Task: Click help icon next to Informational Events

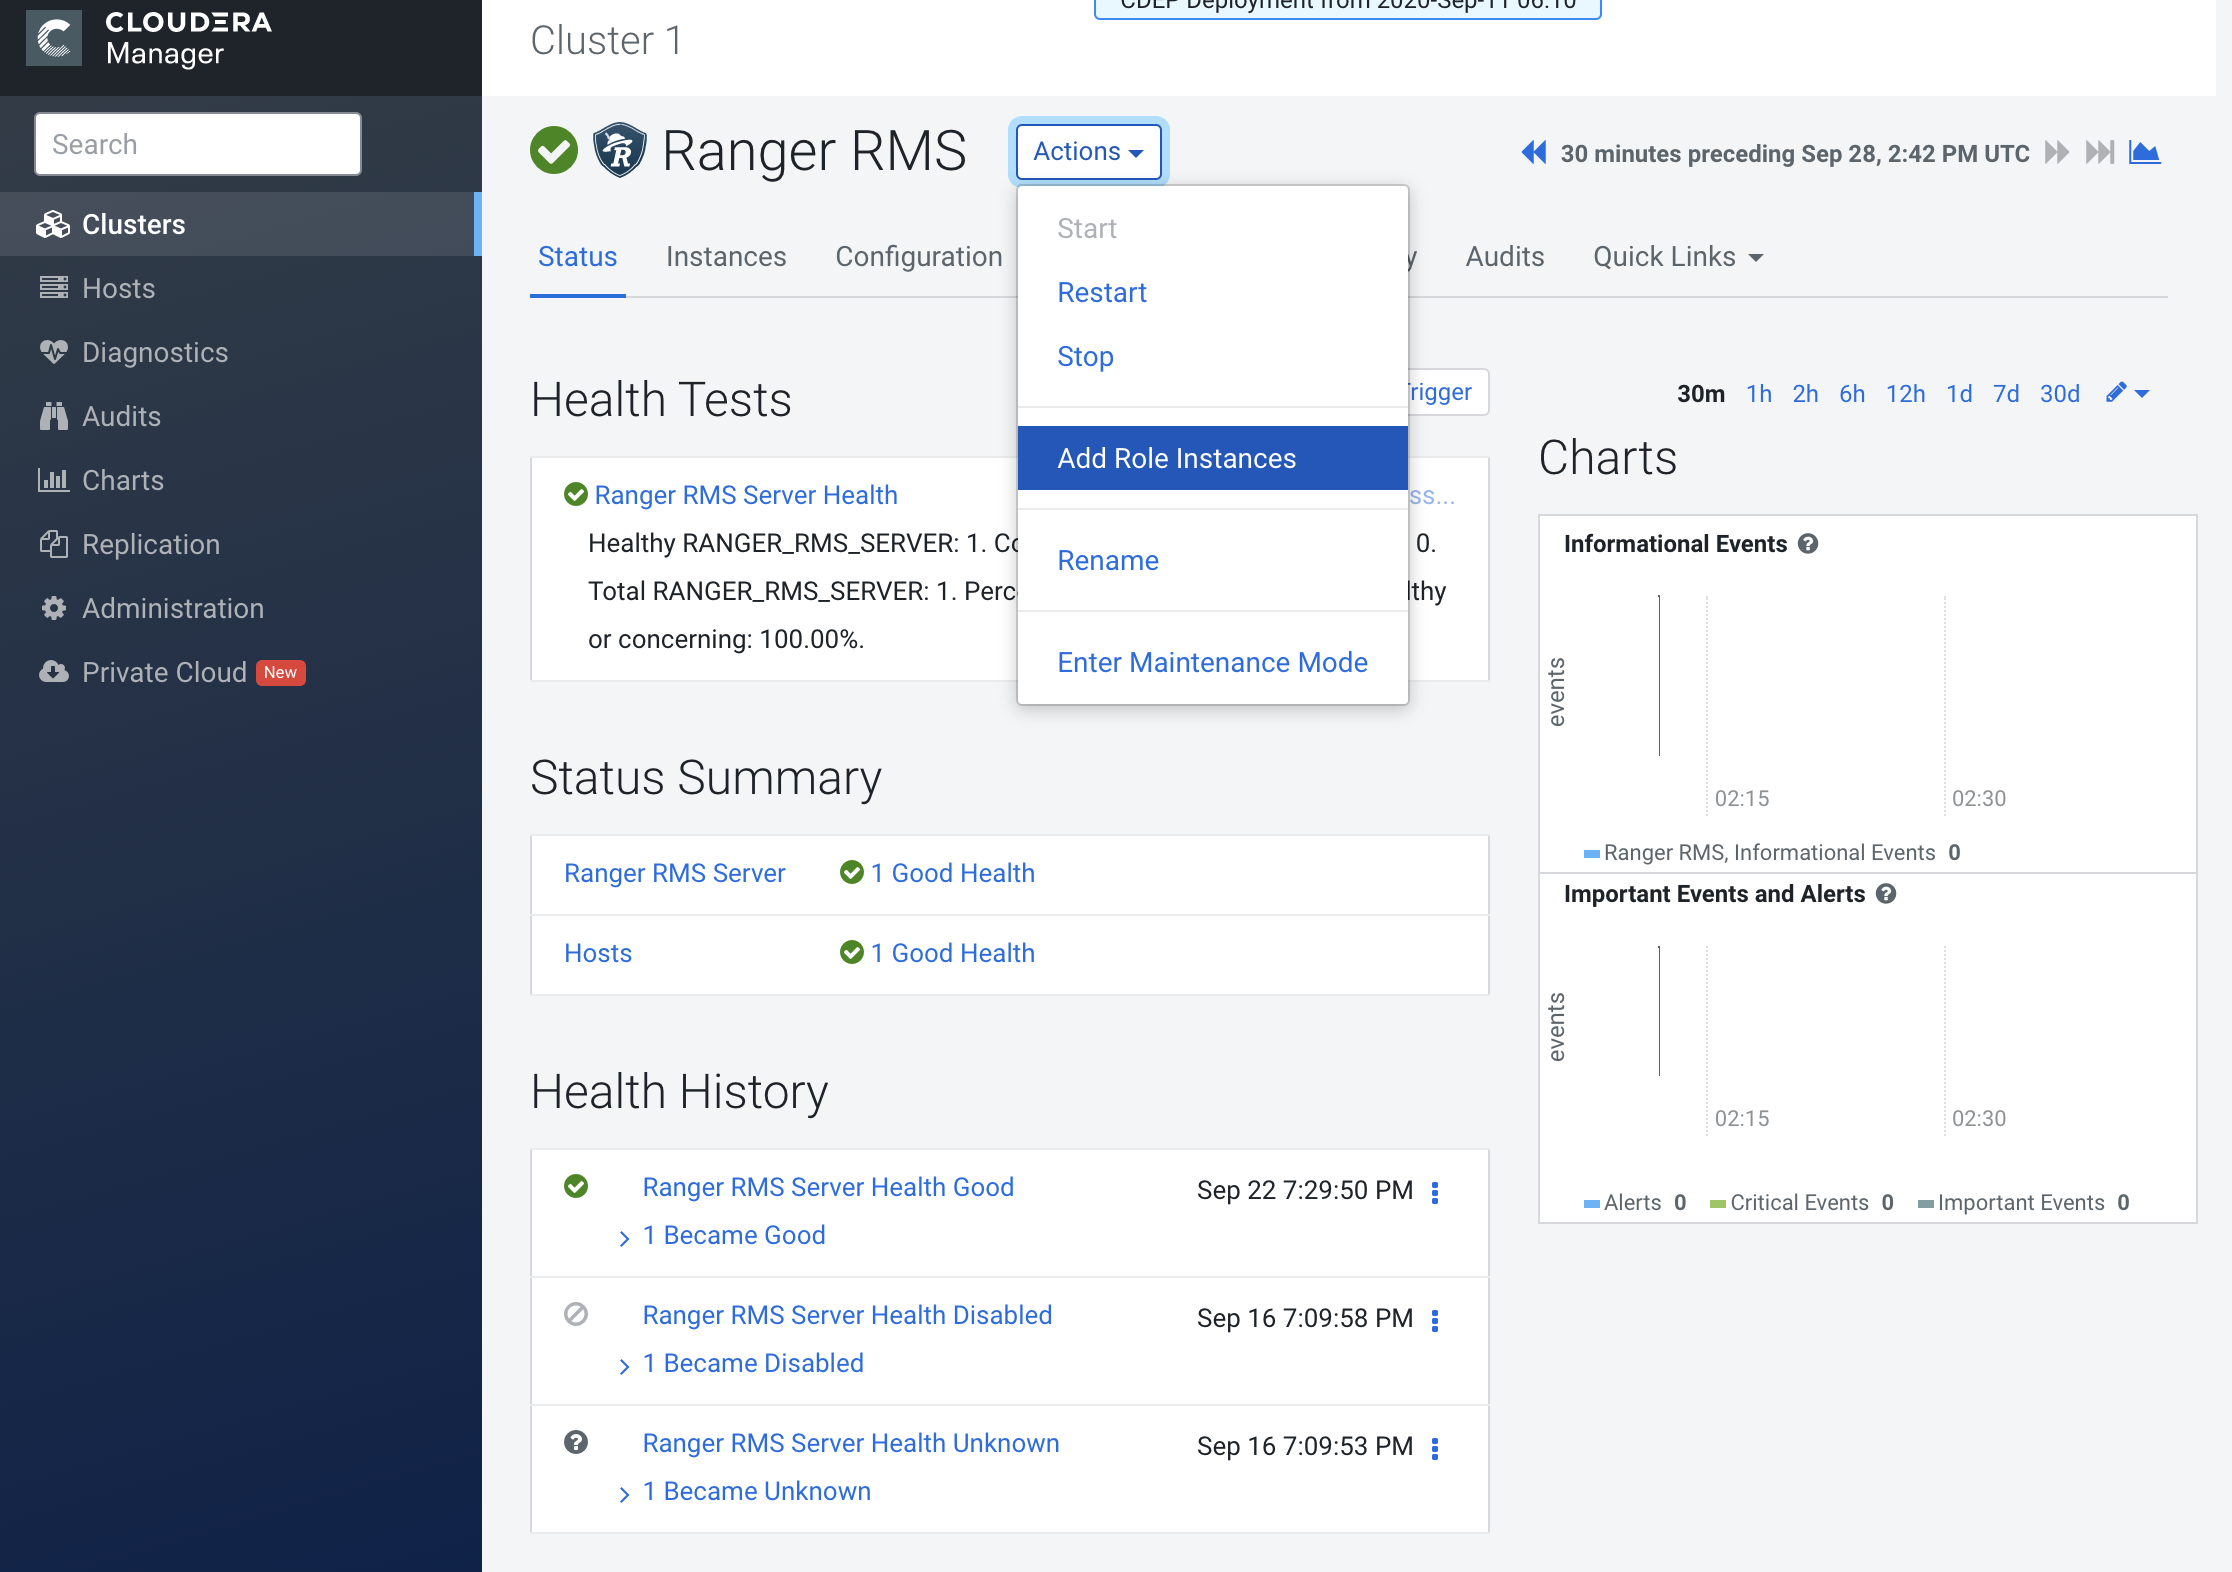Action: 1808,544
